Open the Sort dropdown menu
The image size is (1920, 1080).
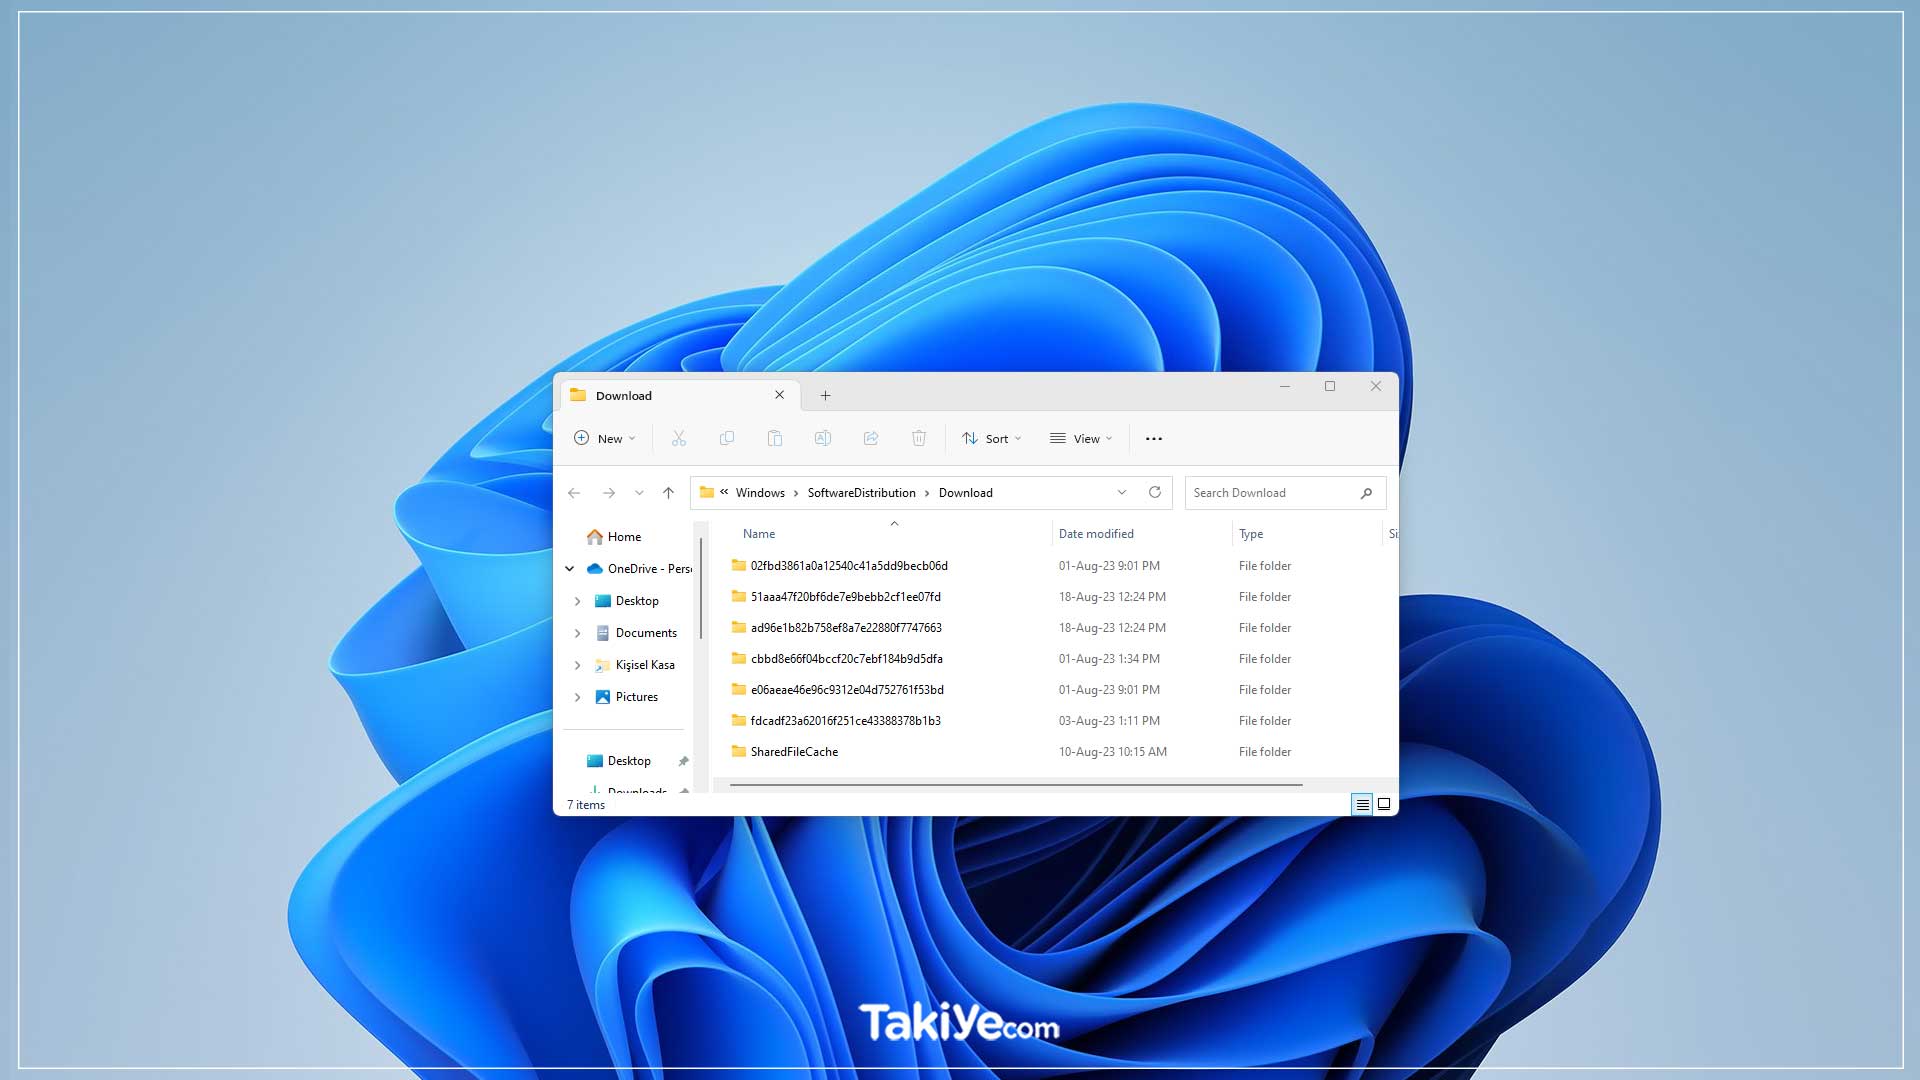992,438
